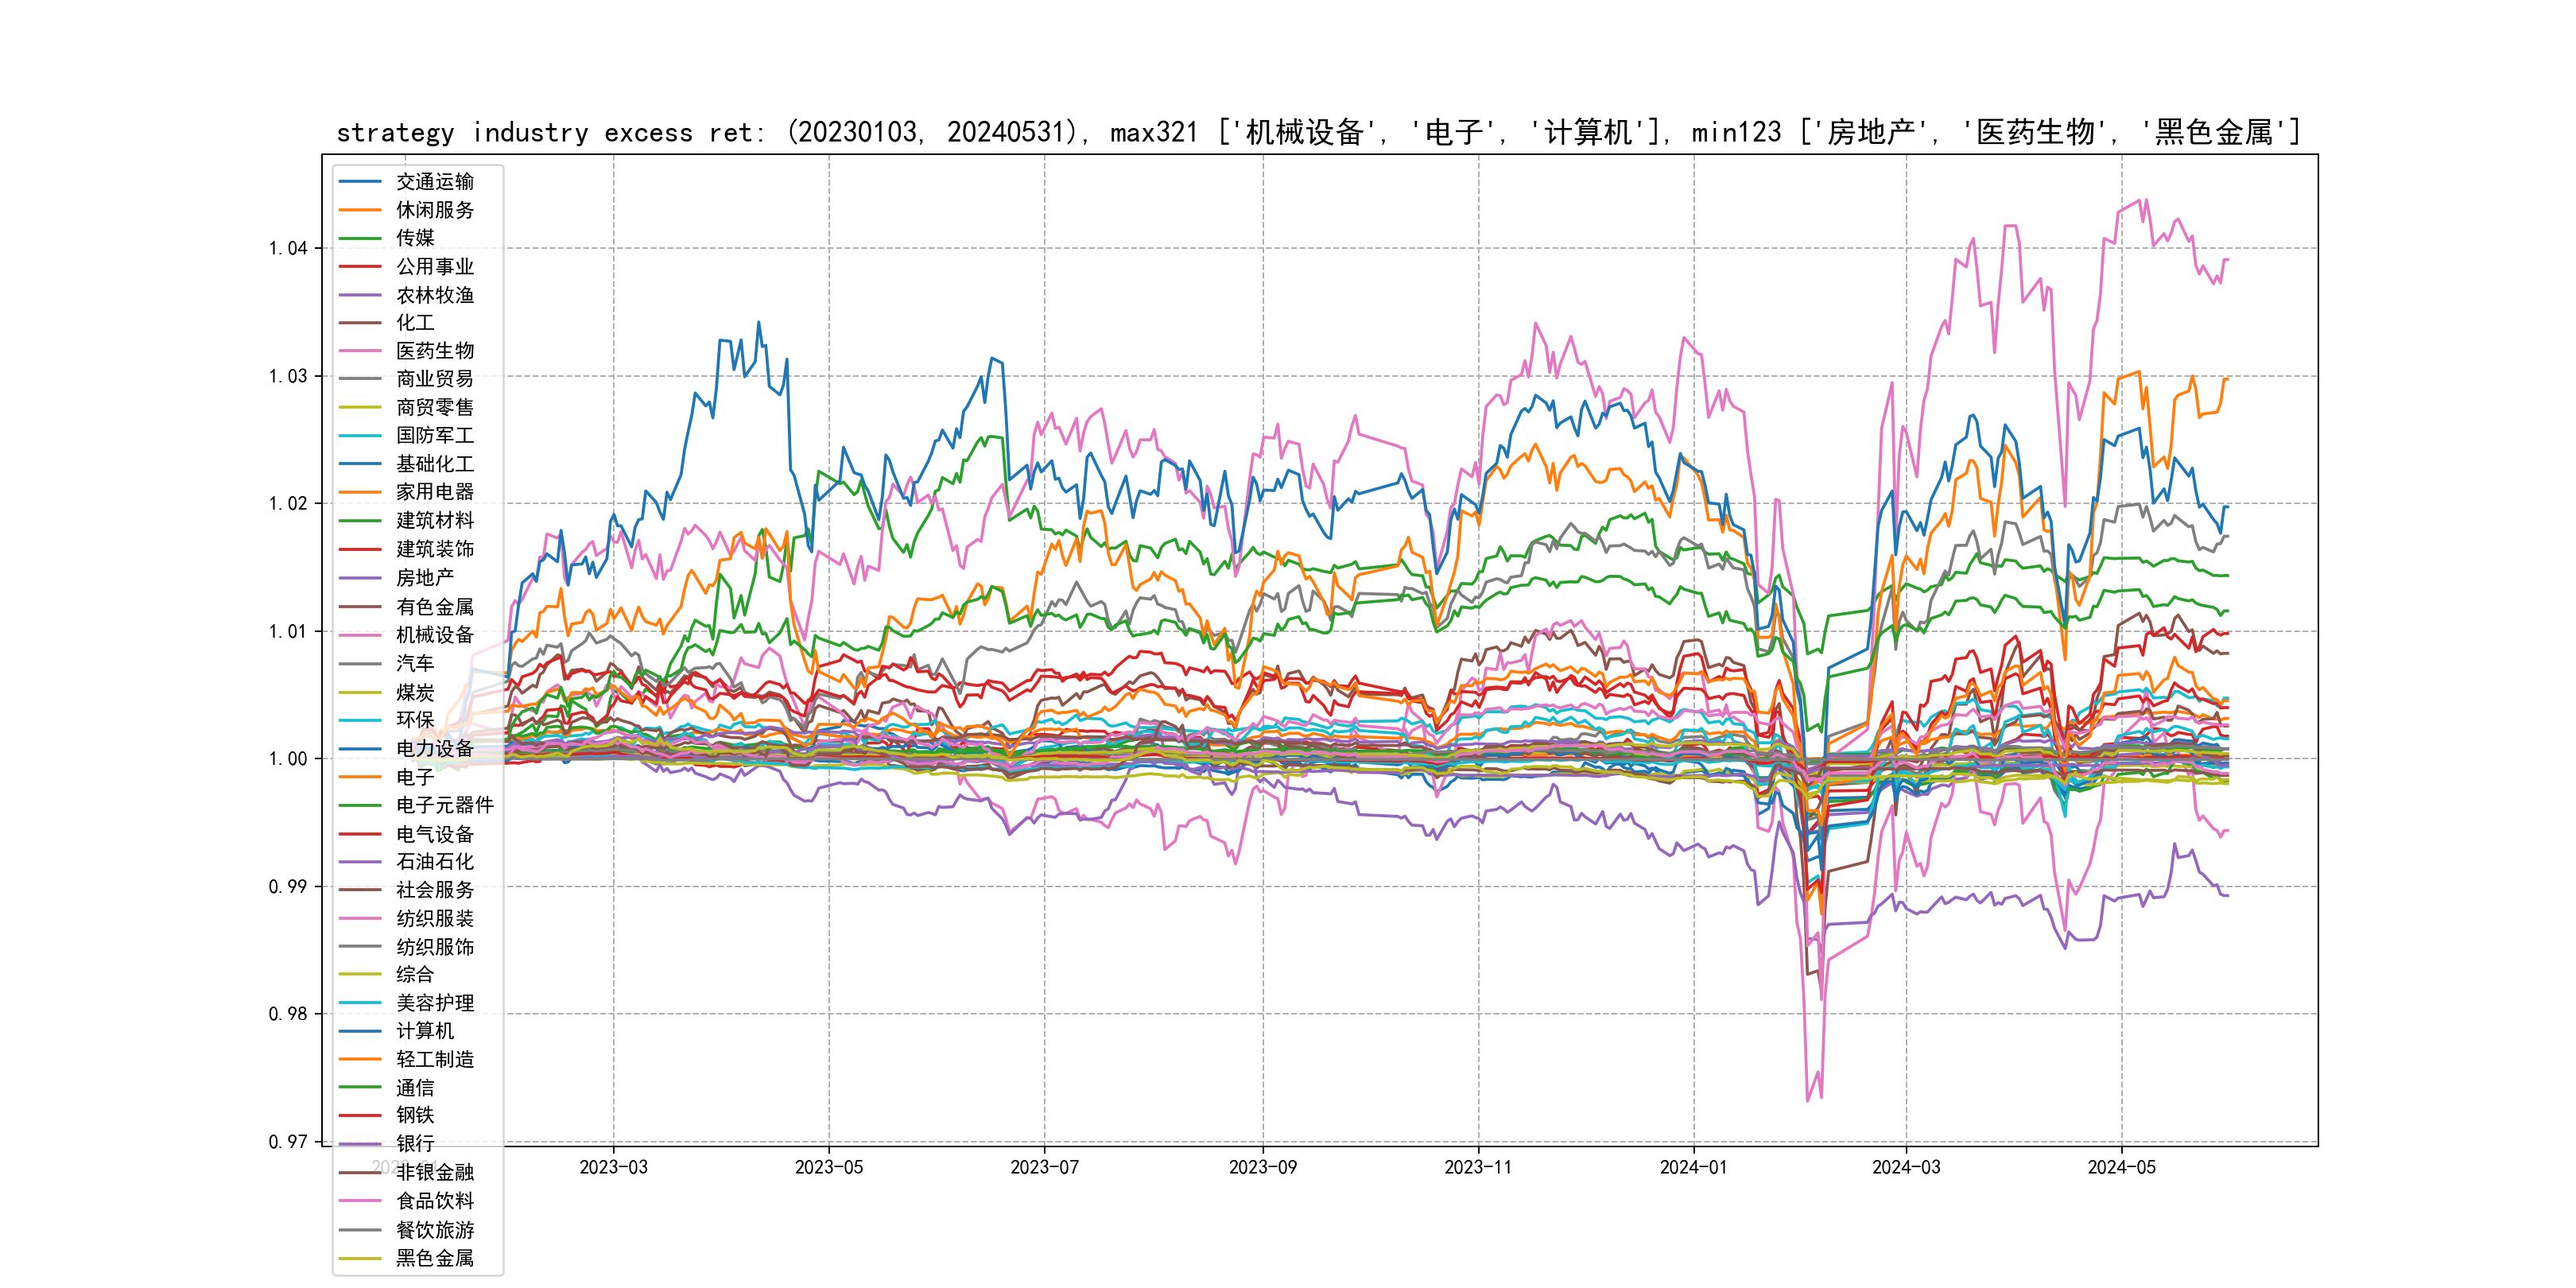This screenshot has width=2576, height=1288.
Task: Click the 1.04 y-axis tick label
Action: click(x=288, y=248)
